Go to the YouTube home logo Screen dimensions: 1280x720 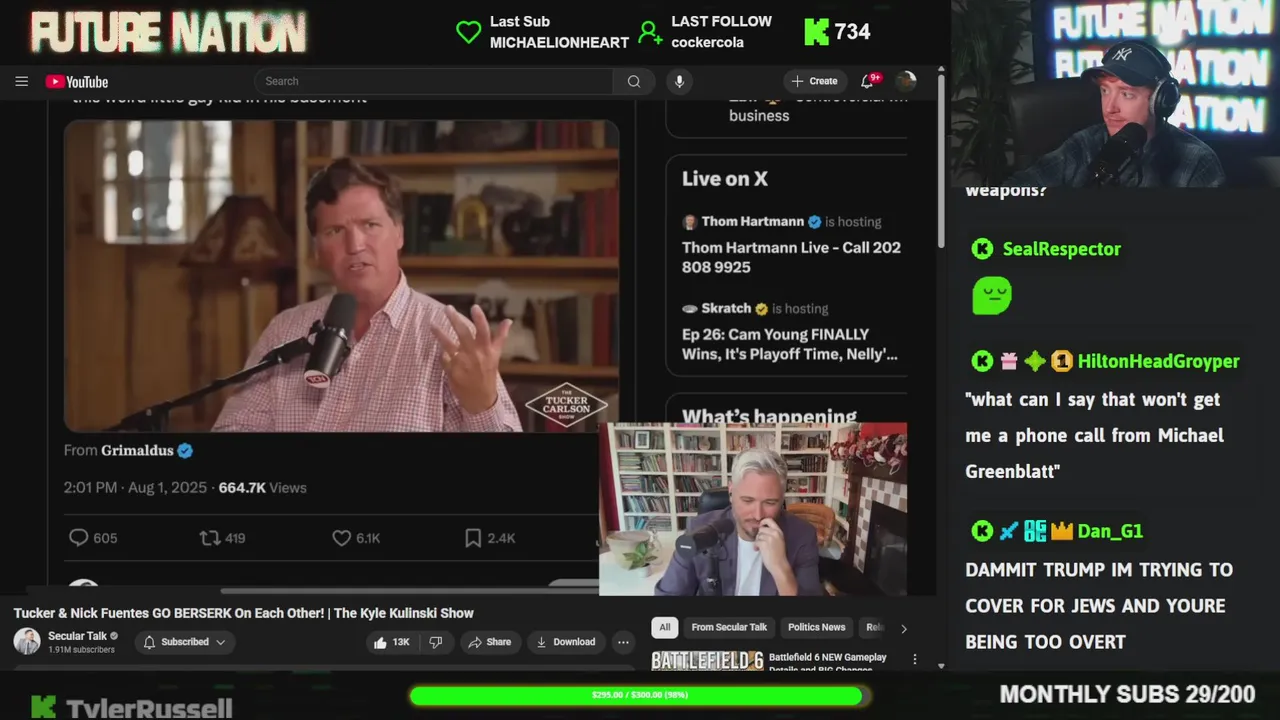(77, 81)
